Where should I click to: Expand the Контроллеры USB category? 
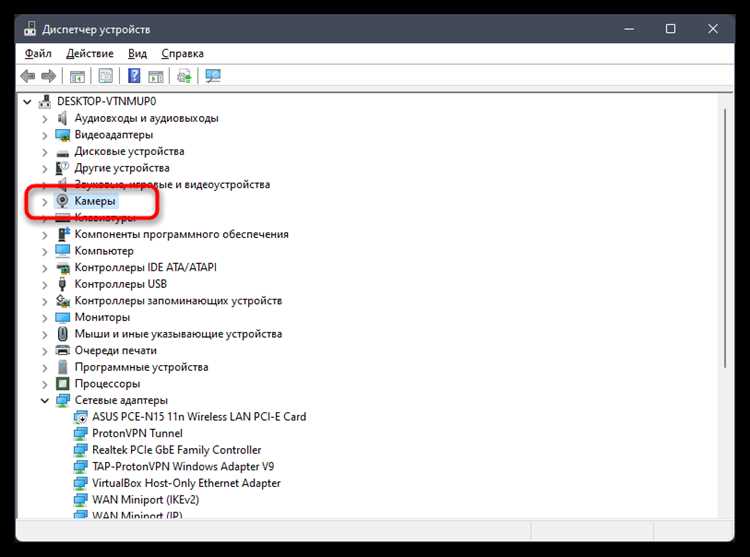pyautogui.click(x=44, y=284)
